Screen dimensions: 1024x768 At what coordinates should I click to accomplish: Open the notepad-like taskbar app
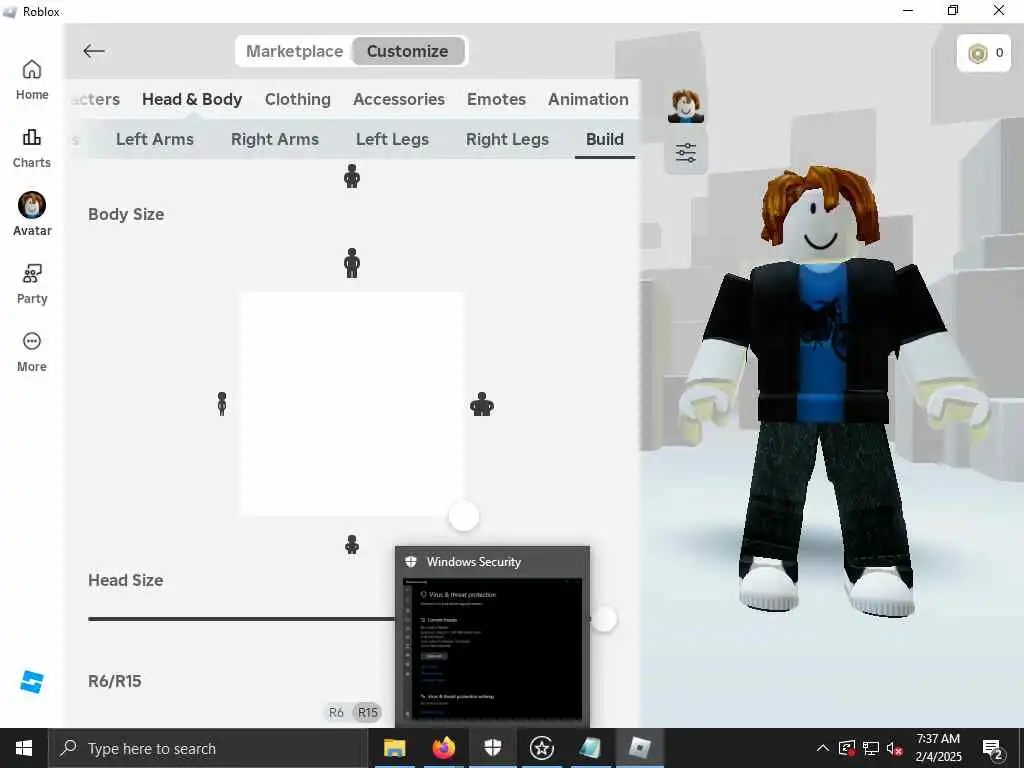tap(590, 748)
